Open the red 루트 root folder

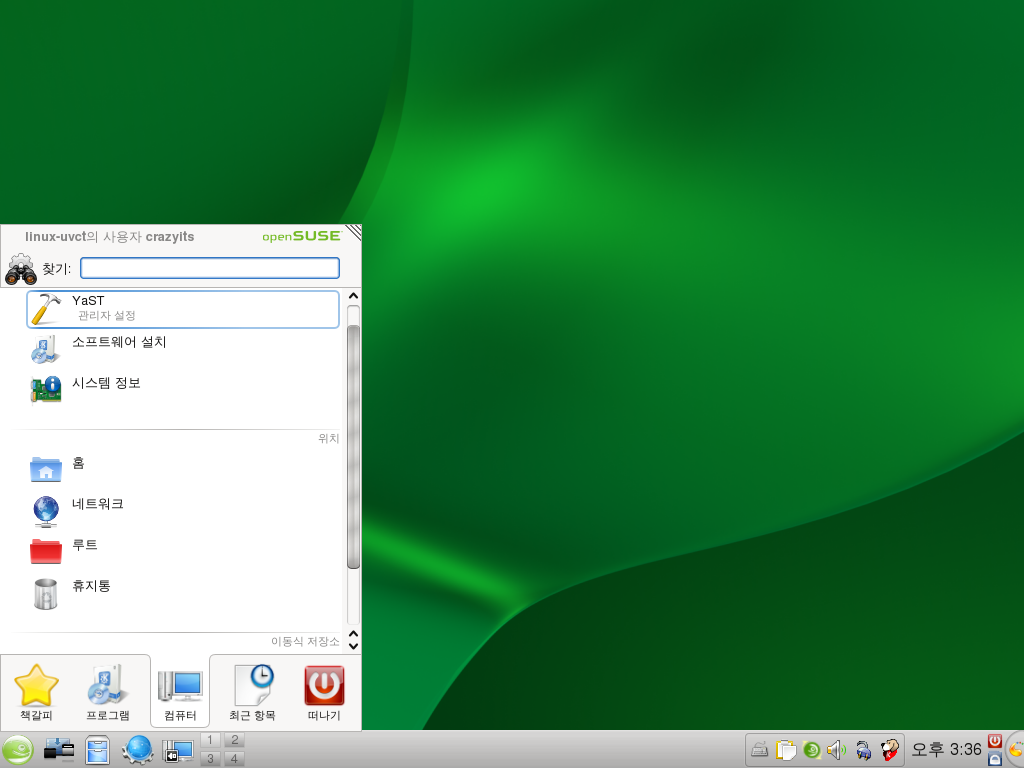point(183,551)
